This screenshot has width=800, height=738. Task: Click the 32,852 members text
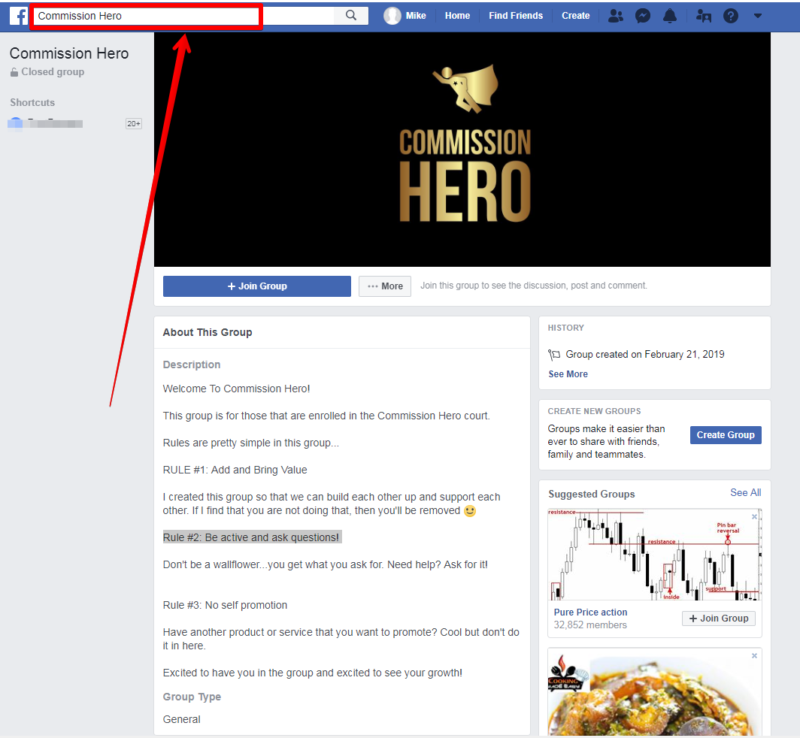(x=590, y=625)
